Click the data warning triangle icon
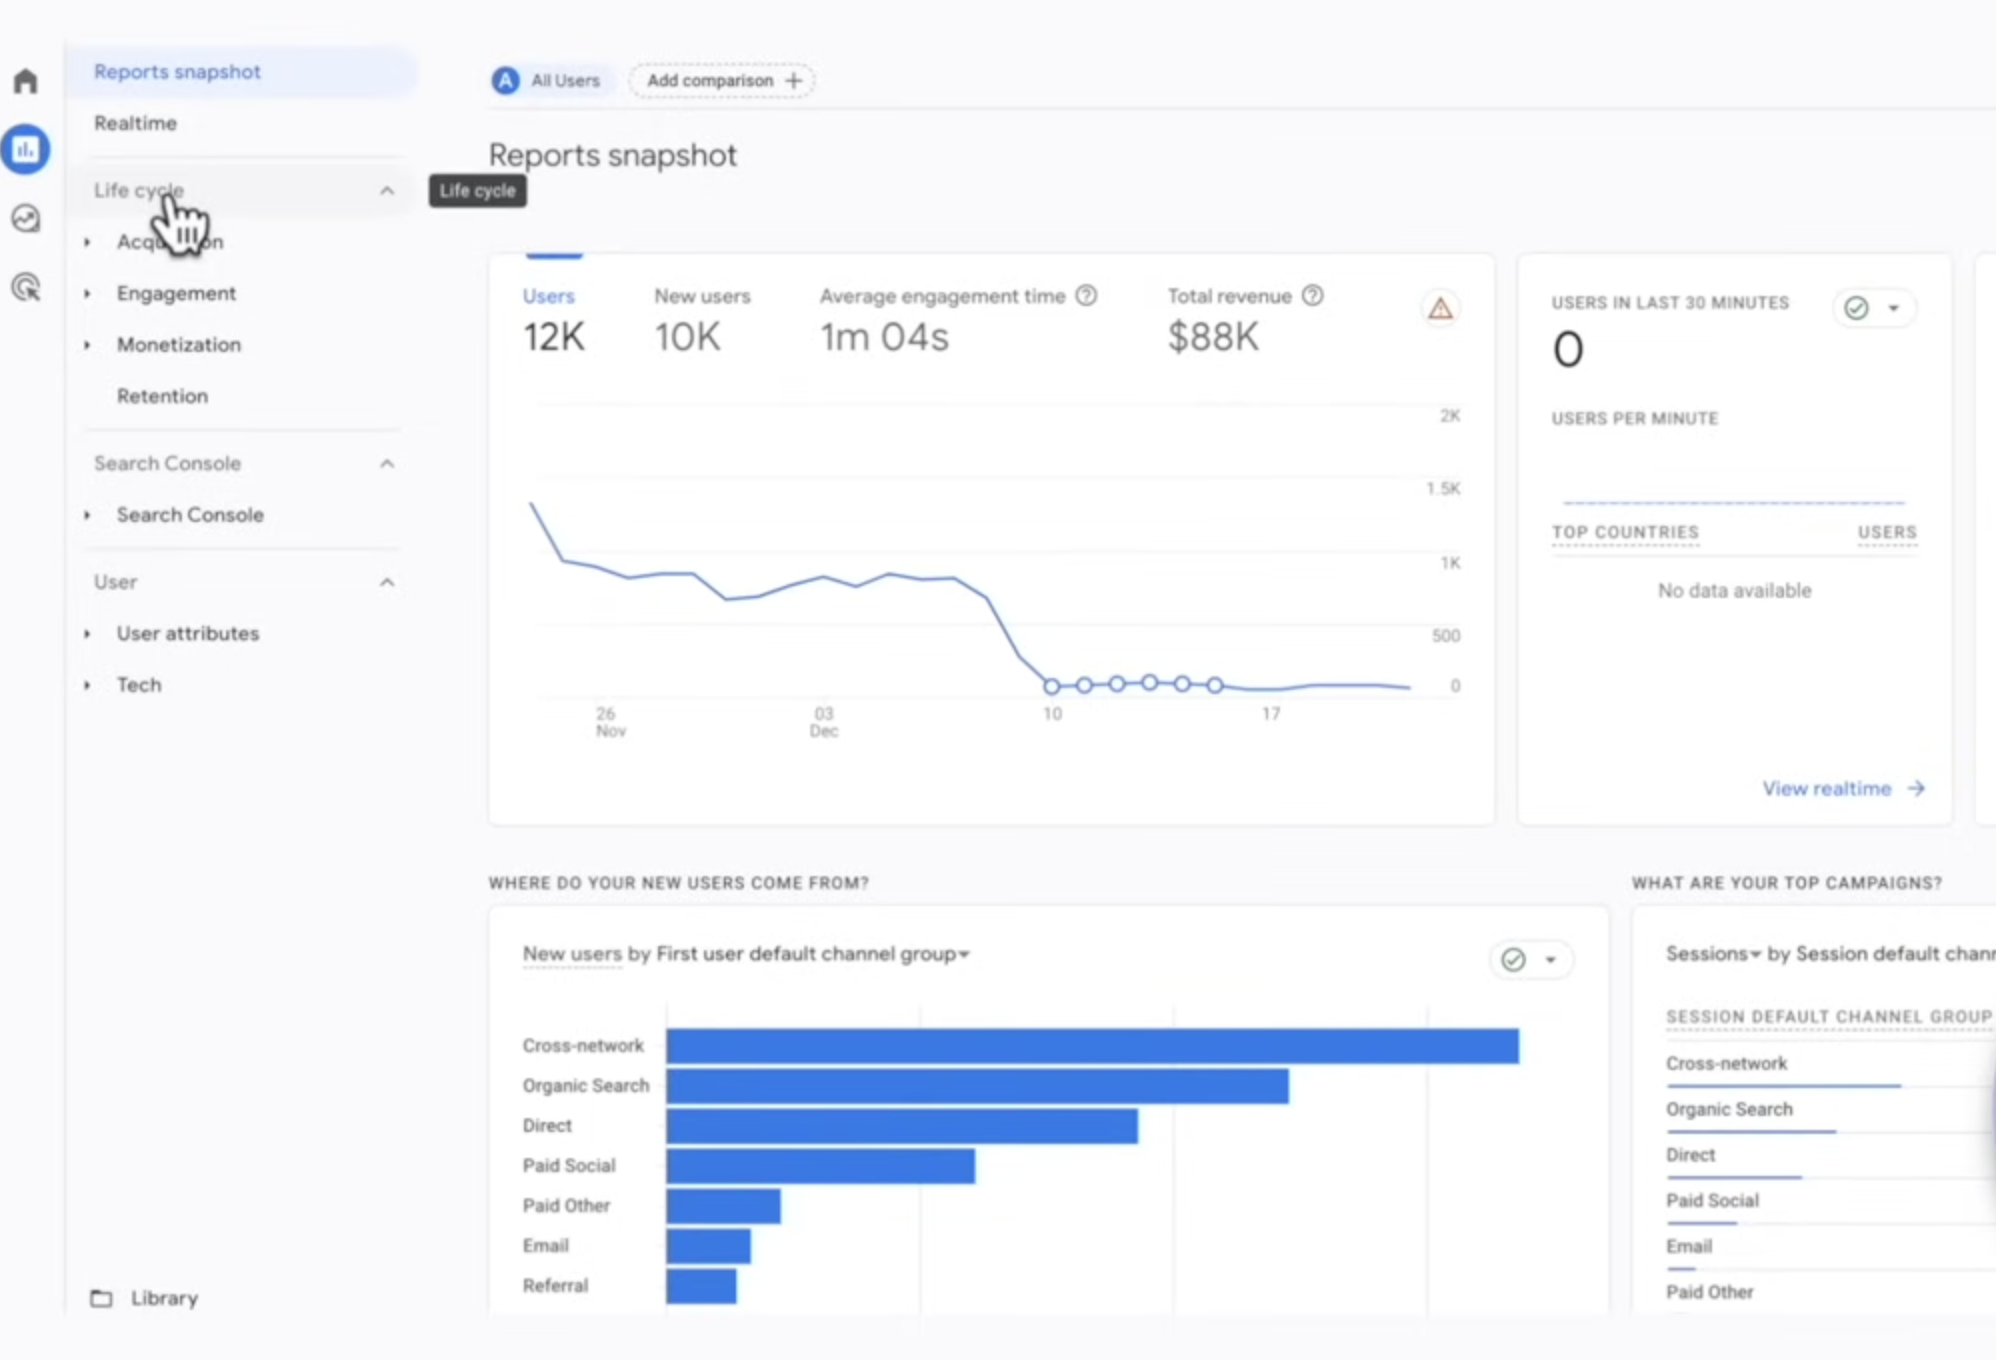 coord(1440,308)
